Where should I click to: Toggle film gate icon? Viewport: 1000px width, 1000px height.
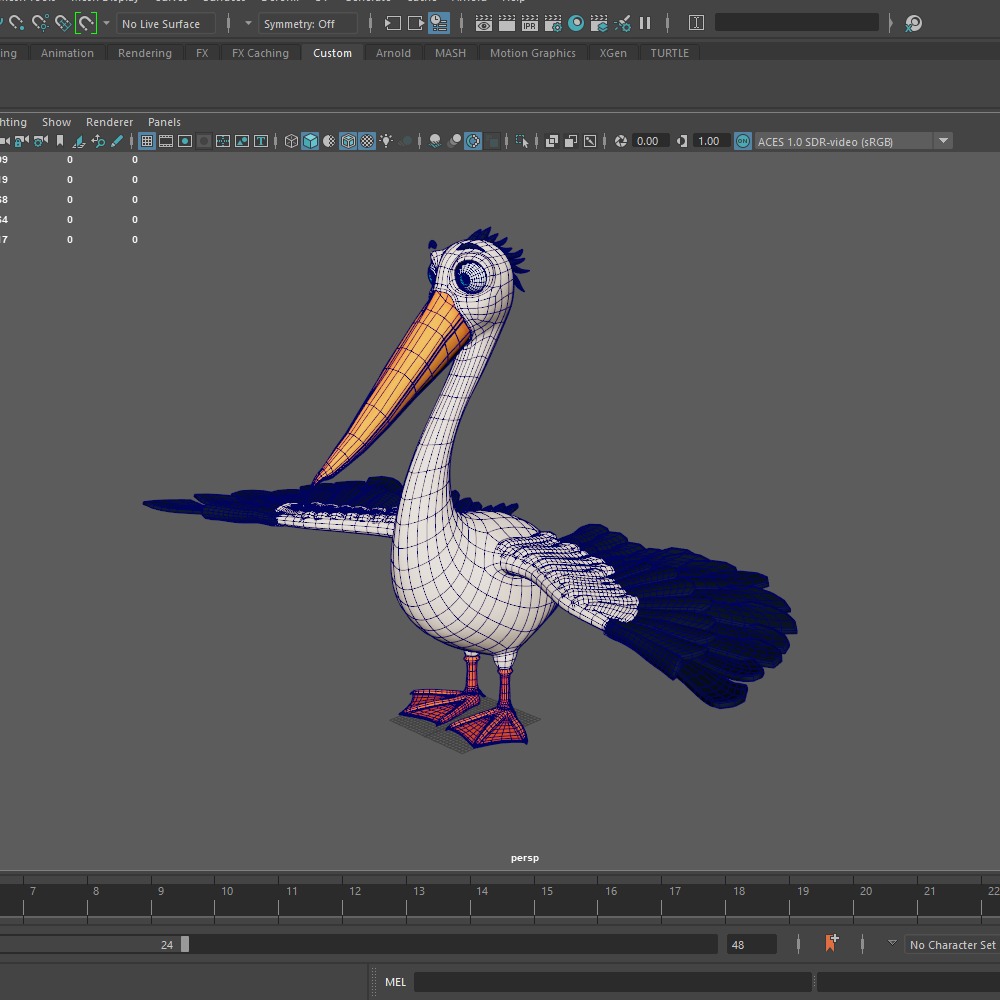click(x=166, y=141)
